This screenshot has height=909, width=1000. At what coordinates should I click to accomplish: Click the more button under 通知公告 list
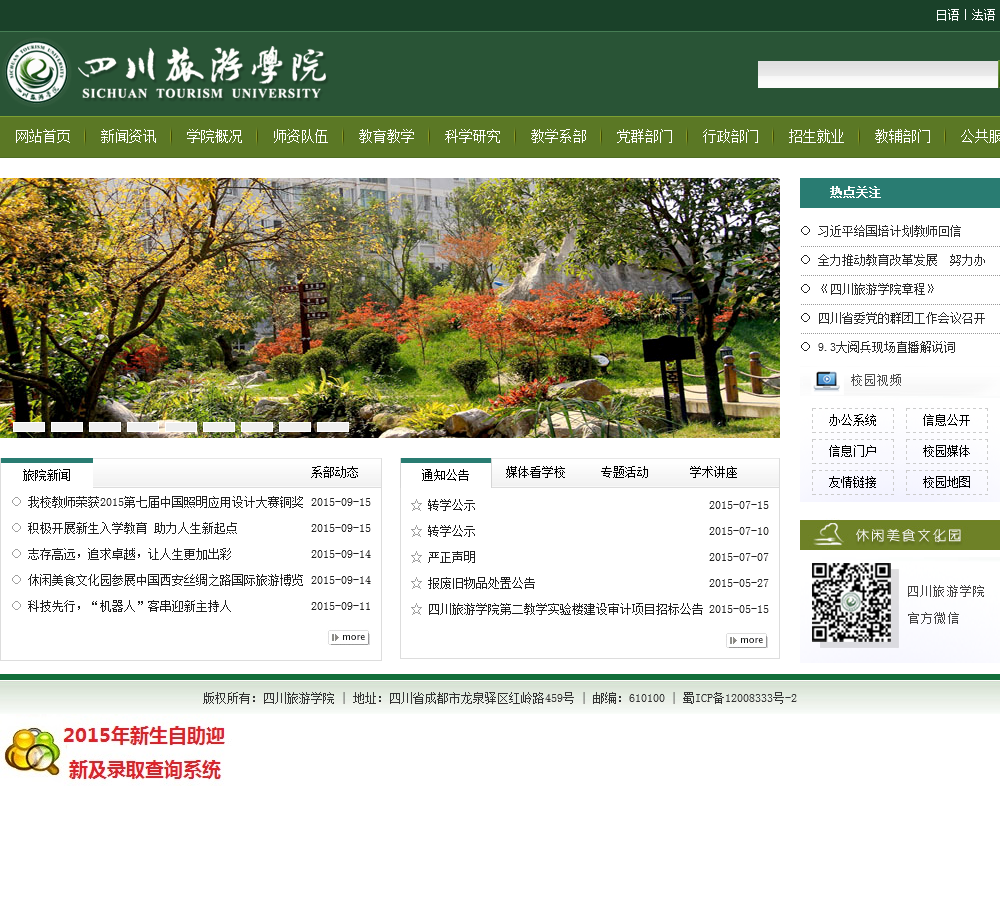[746, 640]
